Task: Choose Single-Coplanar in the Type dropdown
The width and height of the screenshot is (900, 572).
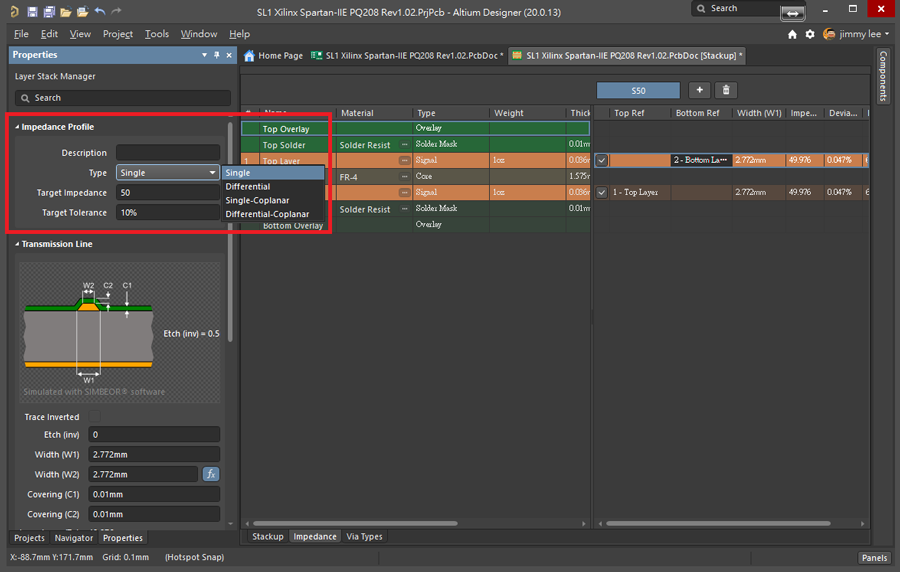Action: pos(257,200)
